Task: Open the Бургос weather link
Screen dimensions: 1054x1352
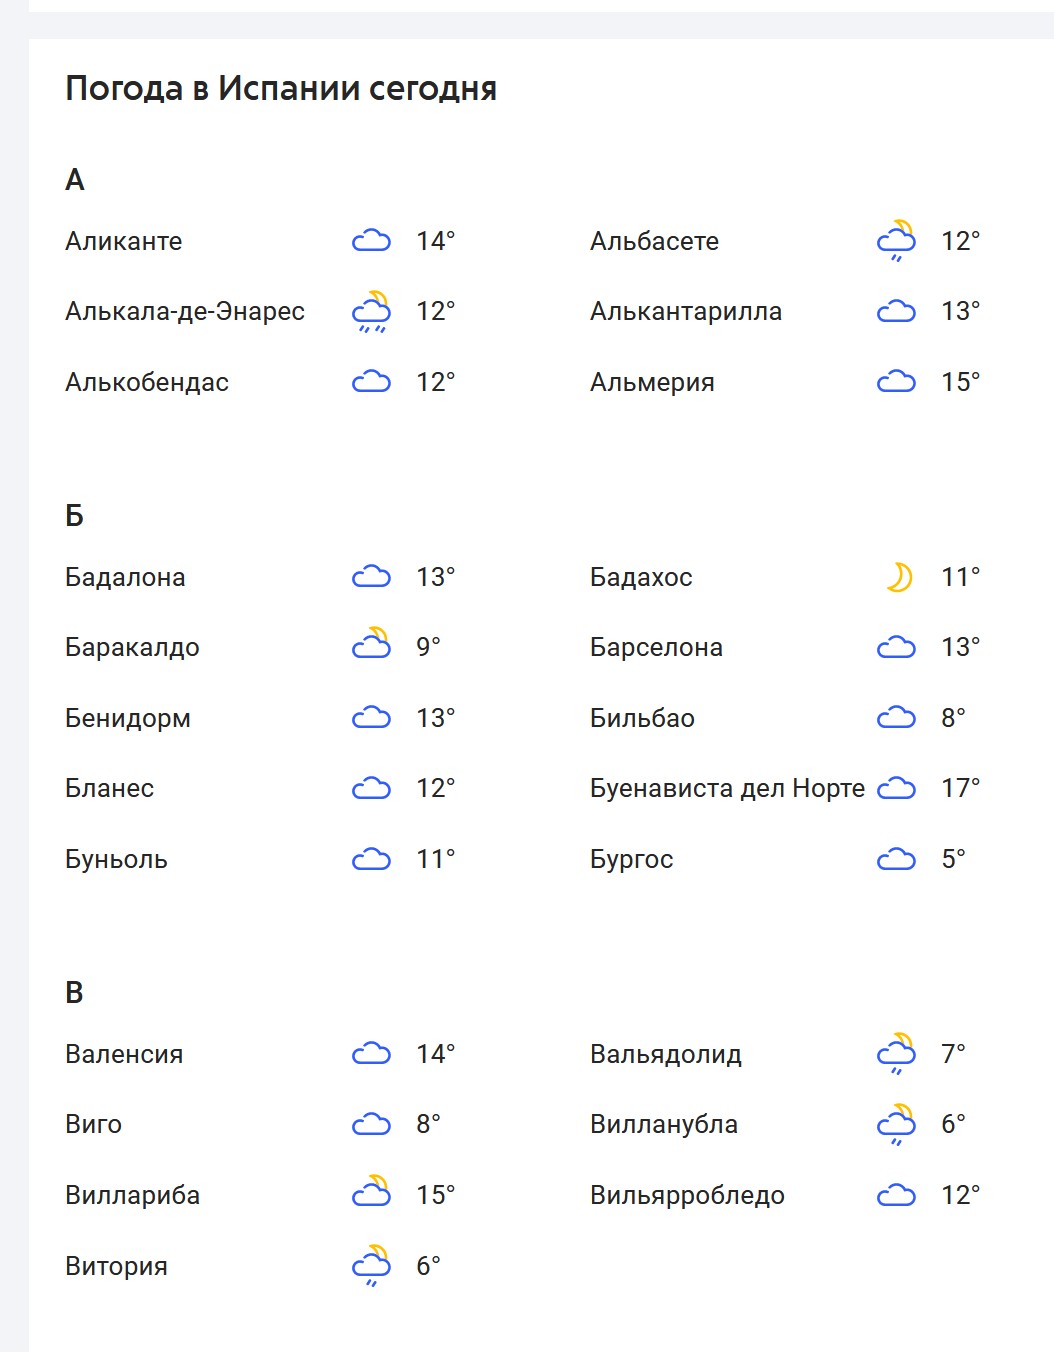Action: click(631, 860)
